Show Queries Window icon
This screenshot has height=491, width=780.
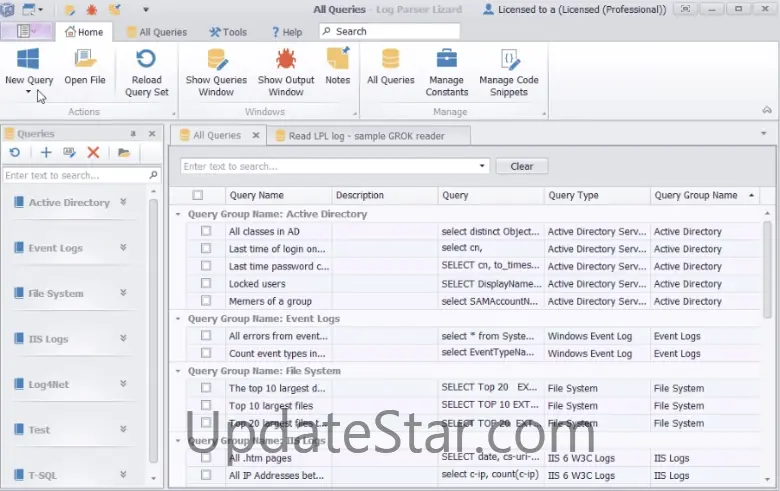[216, 60]
